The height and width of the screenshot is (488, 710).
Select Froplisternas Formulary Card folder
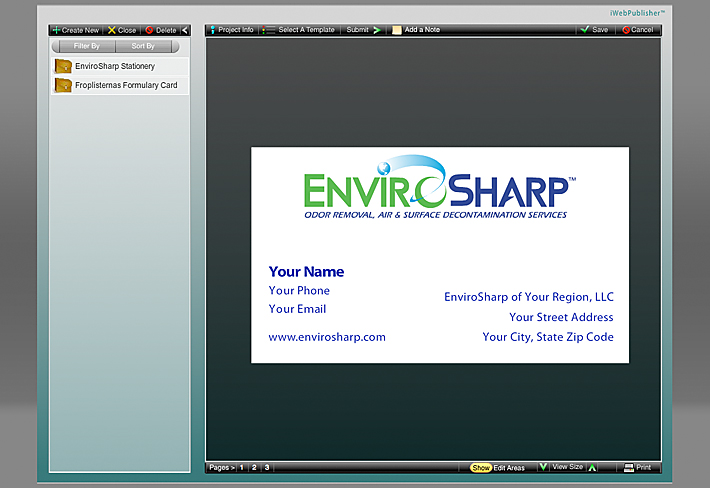(x=120, y=85)
